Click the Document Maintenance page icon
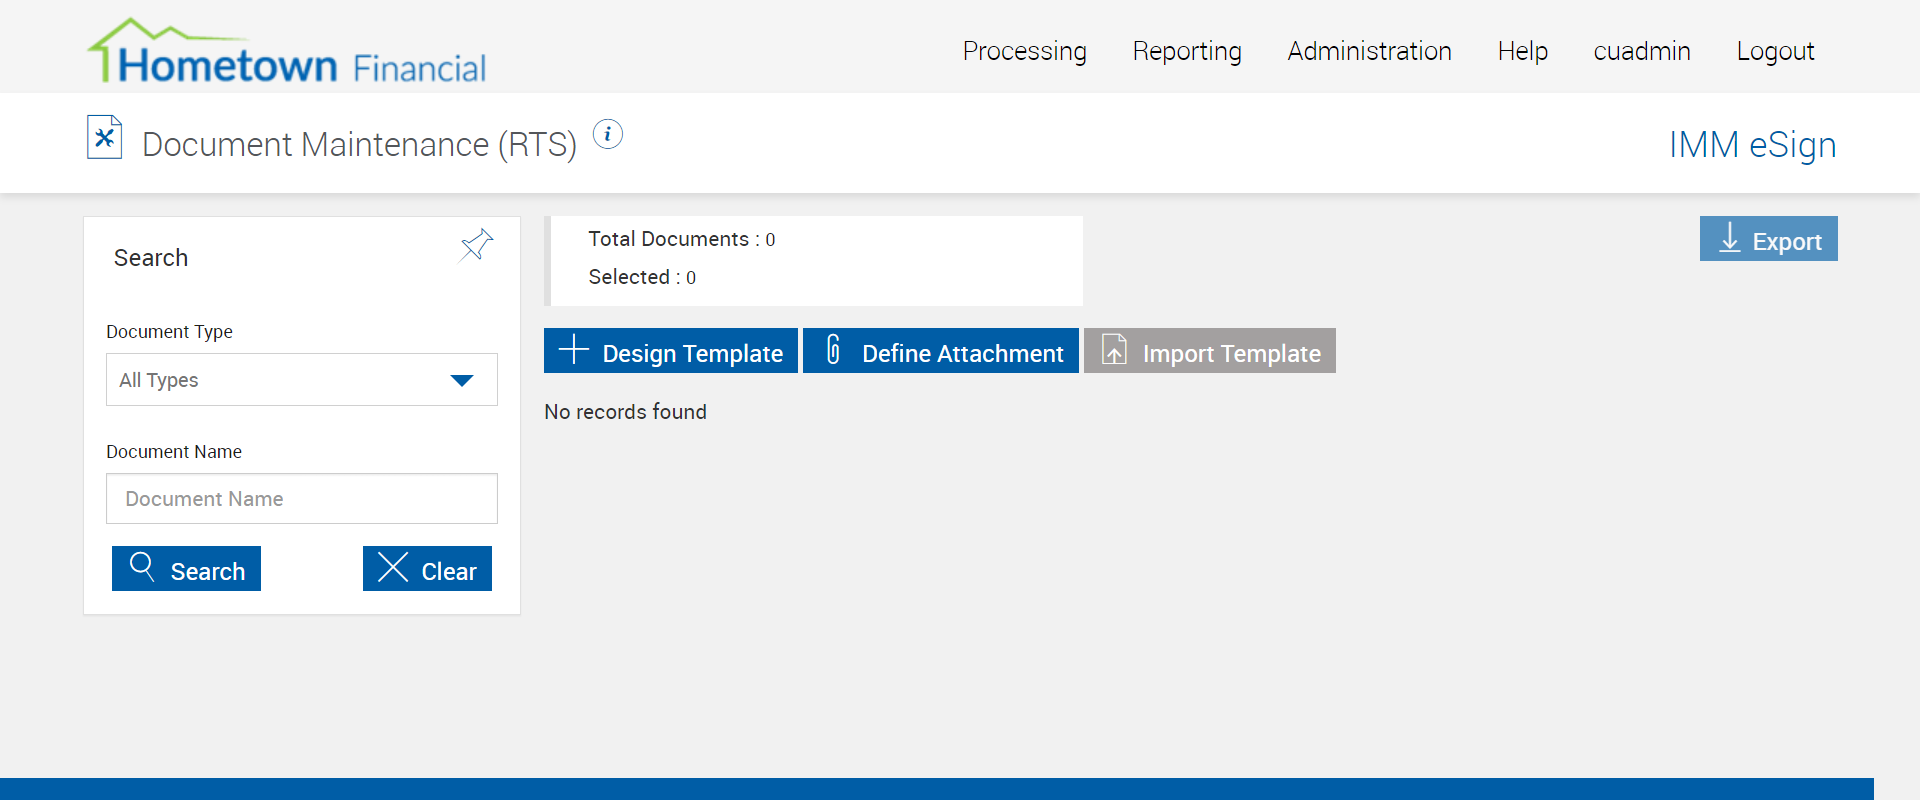The height and width of the screenshot is (800, 1920). [x=104, y=138]
